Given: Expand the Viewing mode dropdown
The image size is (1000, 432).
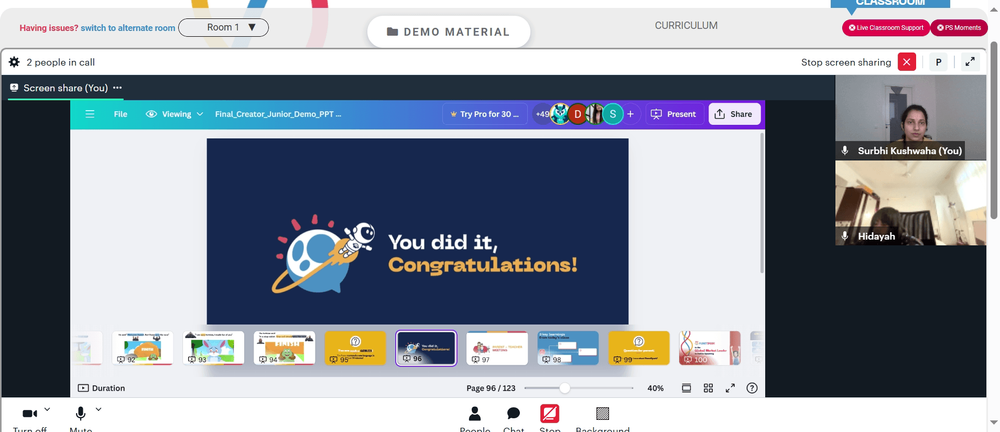Looking at the screenshot, I should point(175,114).
